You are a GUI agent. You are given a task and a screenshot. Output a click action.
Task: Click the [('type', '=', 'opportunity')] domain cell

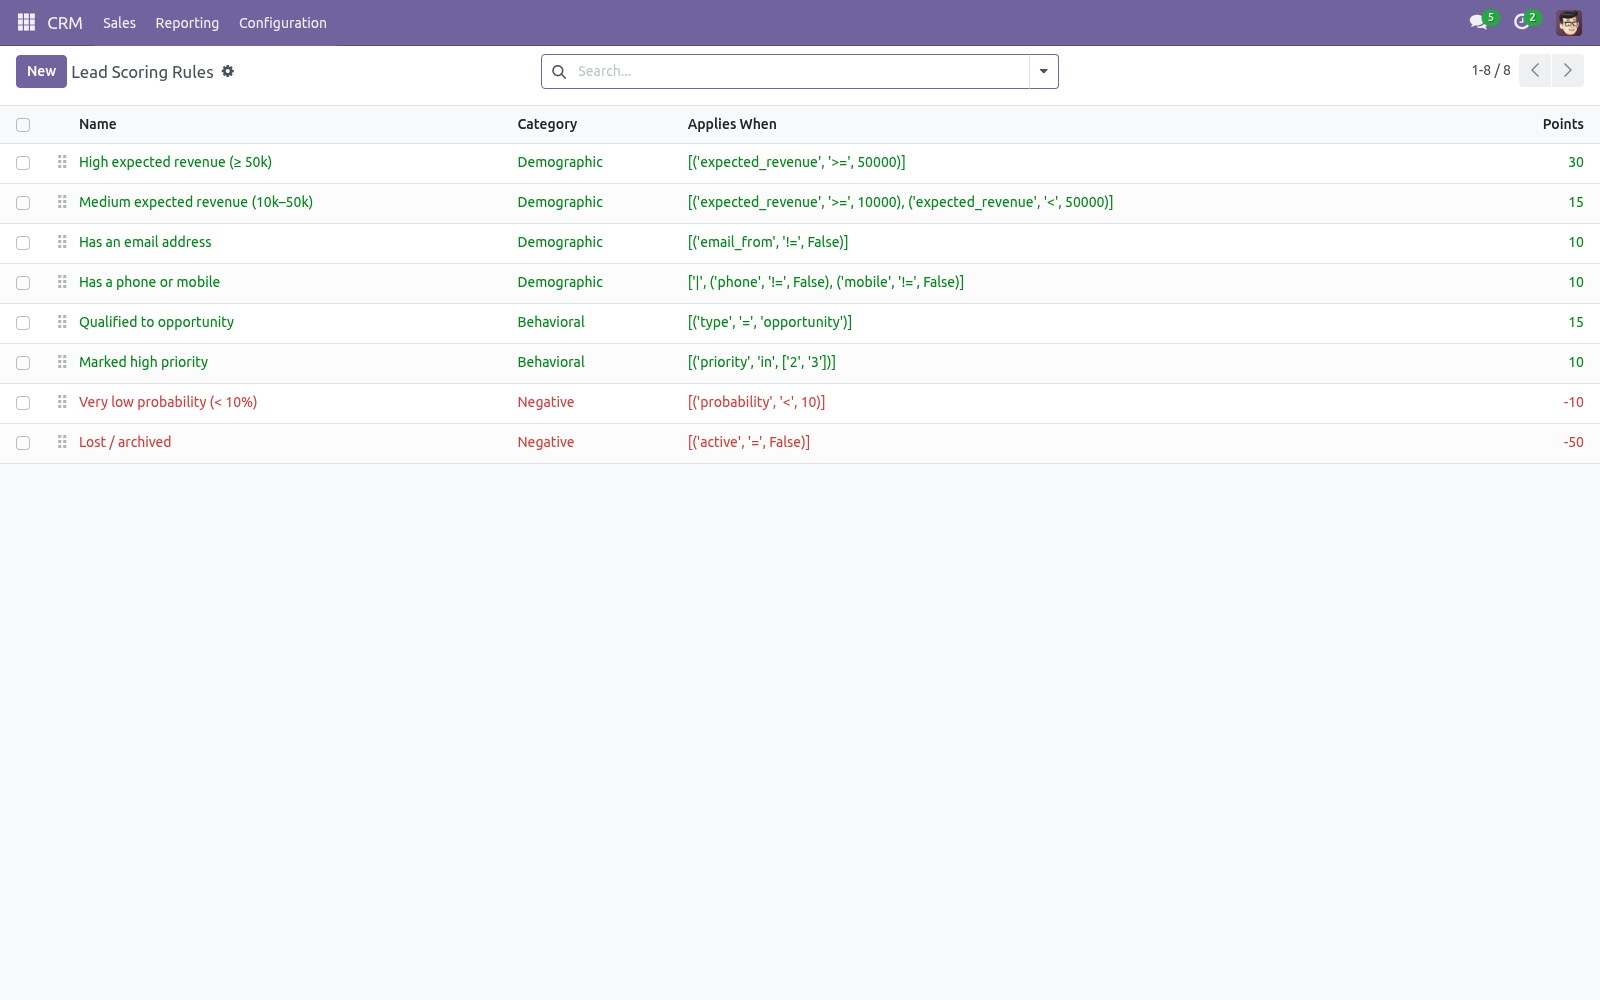[770, 322]
